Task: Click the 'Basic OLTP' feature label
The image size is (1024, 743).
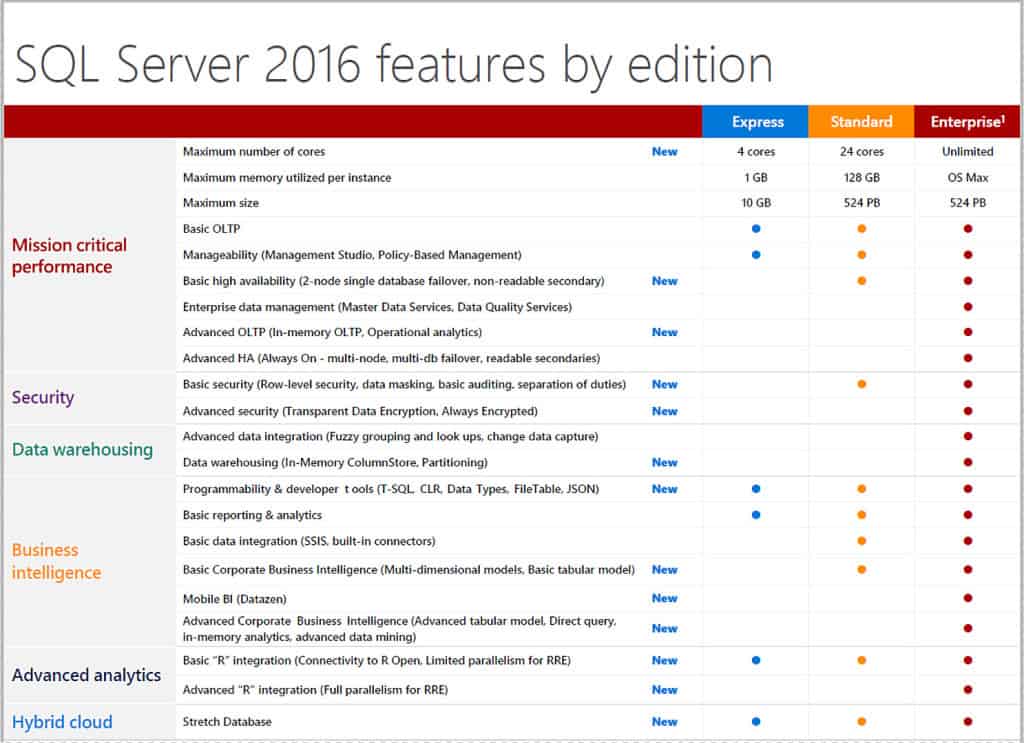Action: [x=212, y=229]
